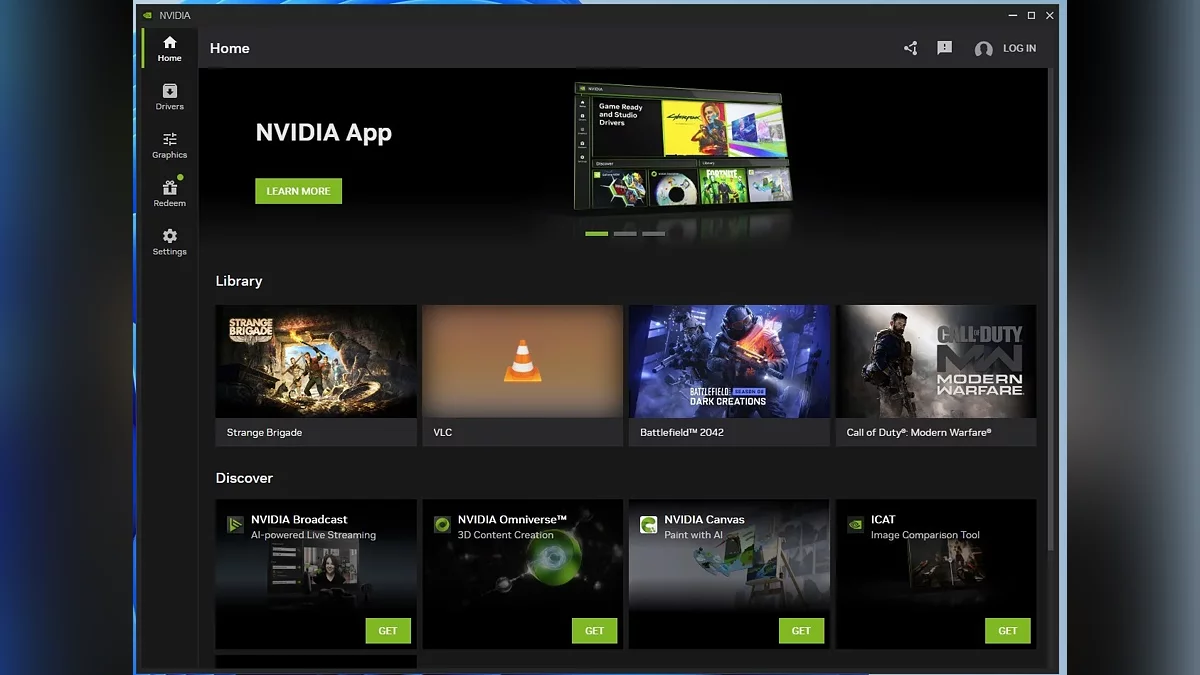Image resolution: width=1200 pixels, height=675 pixels.
Task: Open the Strange Brigade game thumbnail
Action: tap(316, 361)
